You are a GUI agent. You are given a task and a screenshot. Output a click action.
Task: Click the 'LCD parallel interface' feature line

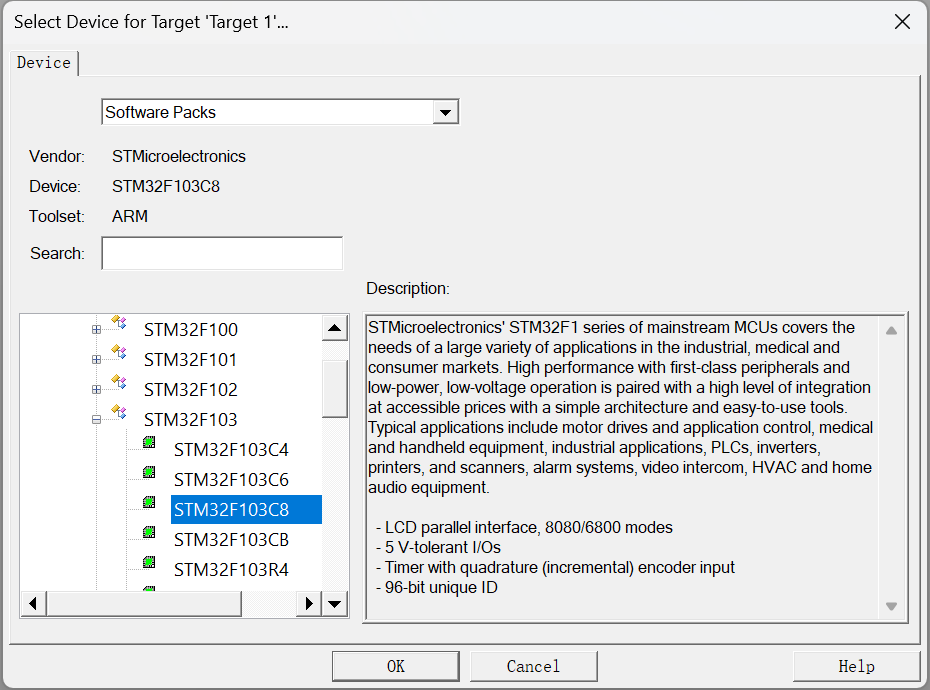(524, 527)
